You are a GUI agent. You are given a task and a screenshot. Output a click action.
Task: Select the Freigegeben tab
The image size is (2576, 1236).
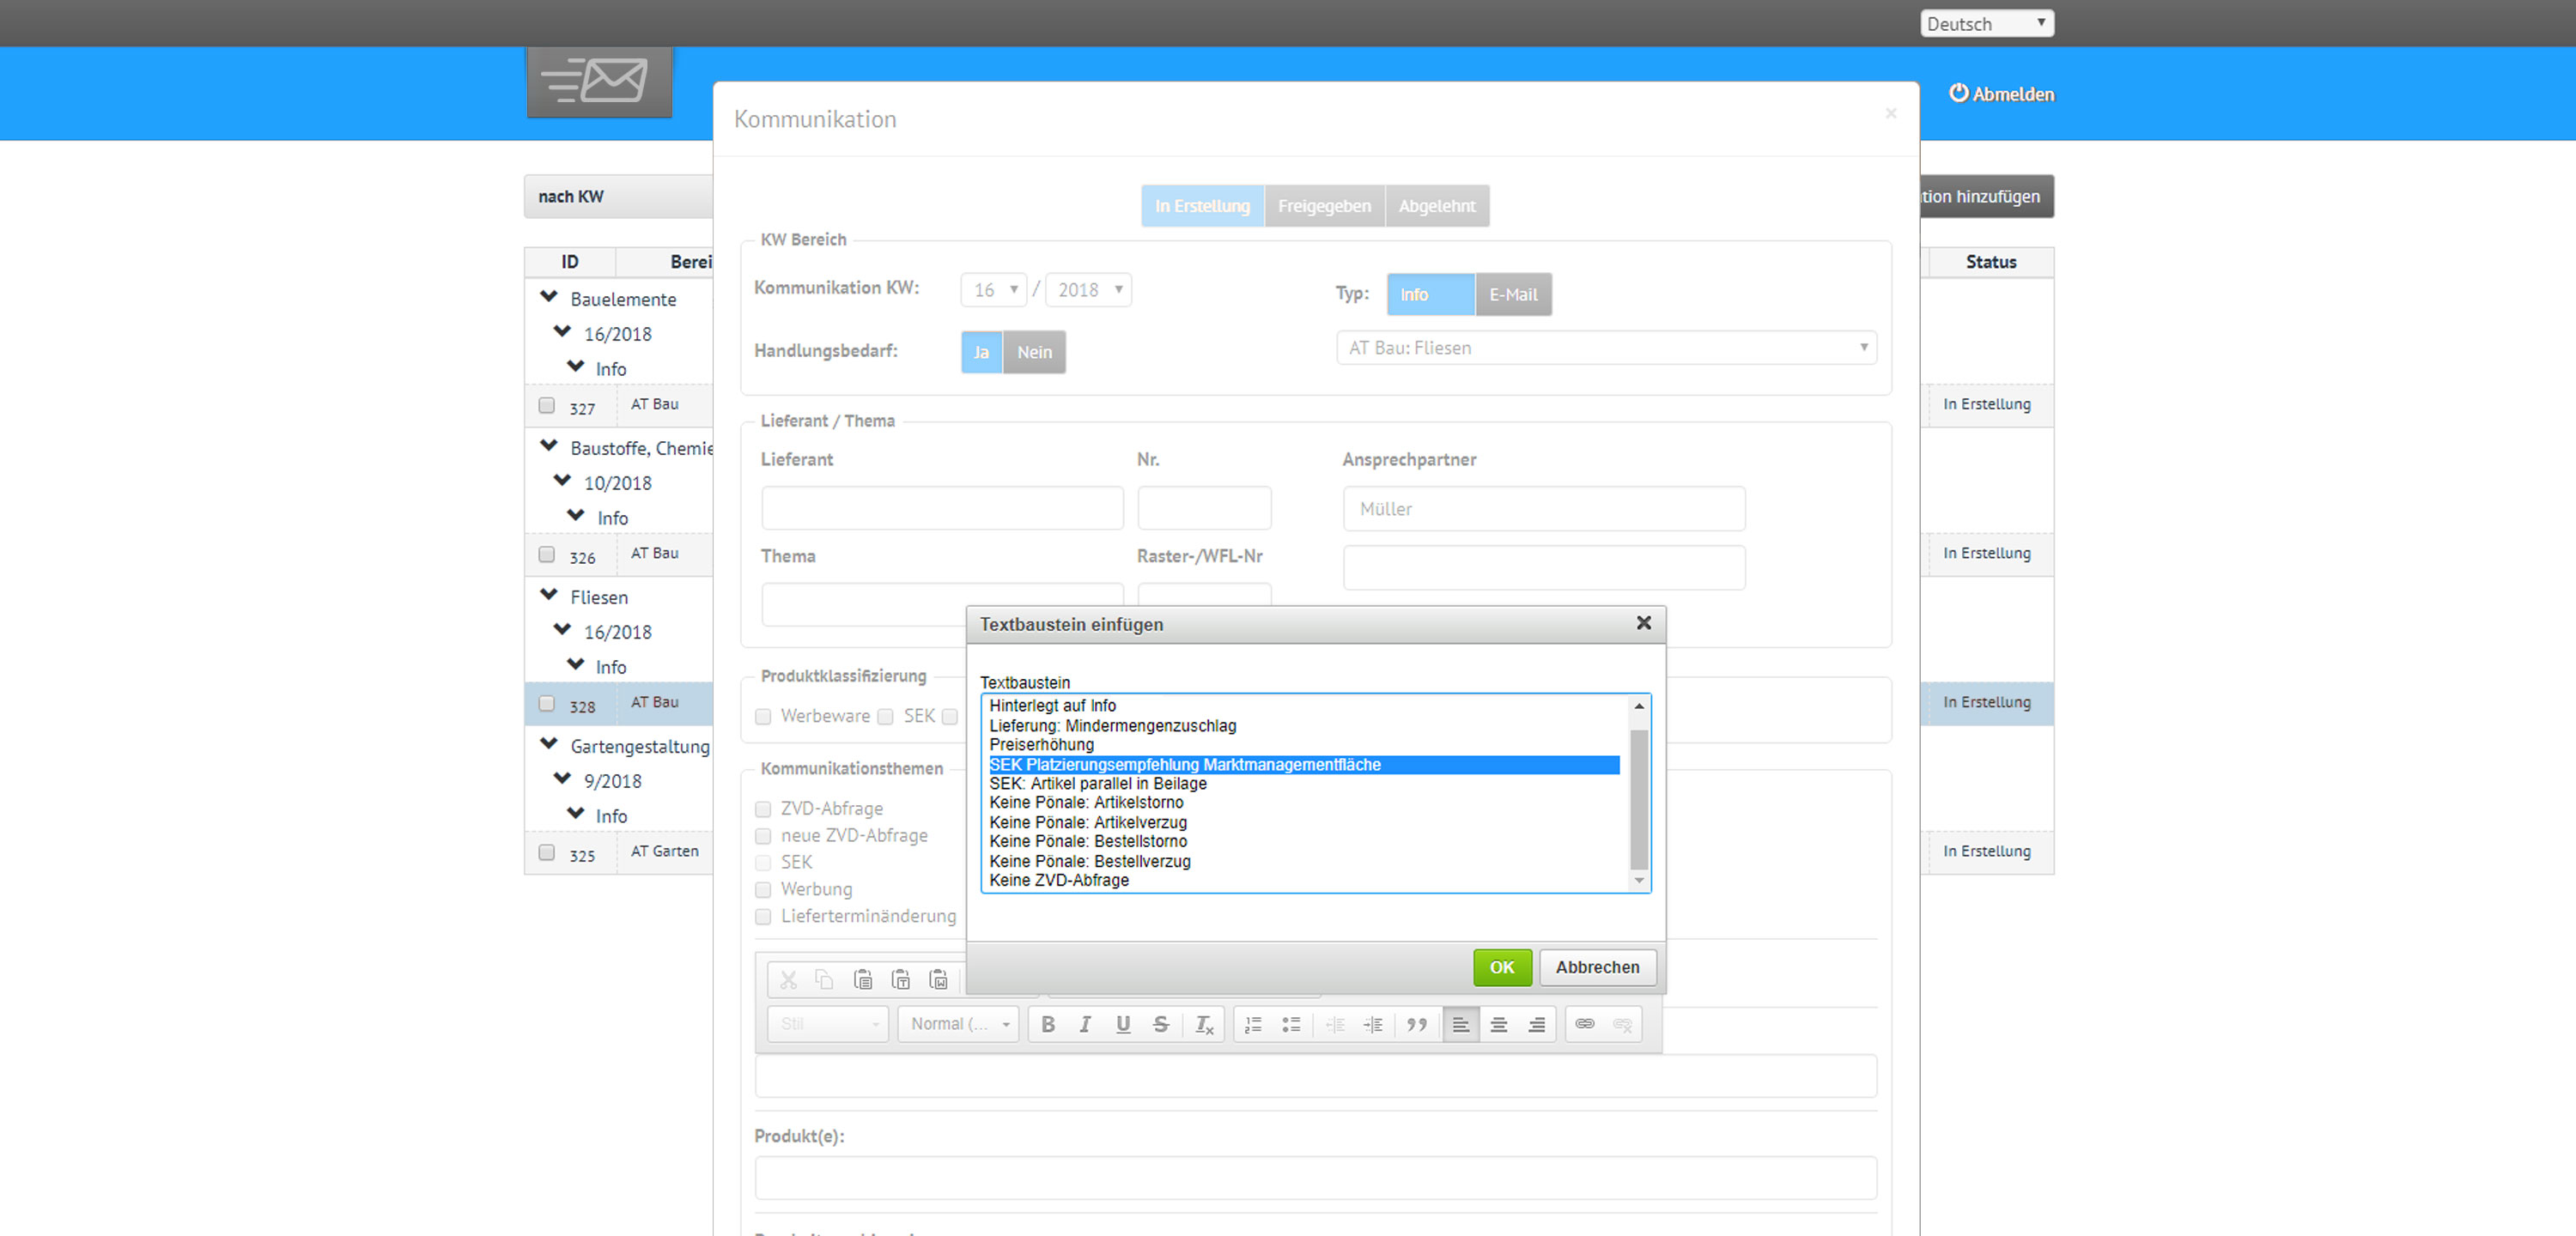pos(1326,207)
